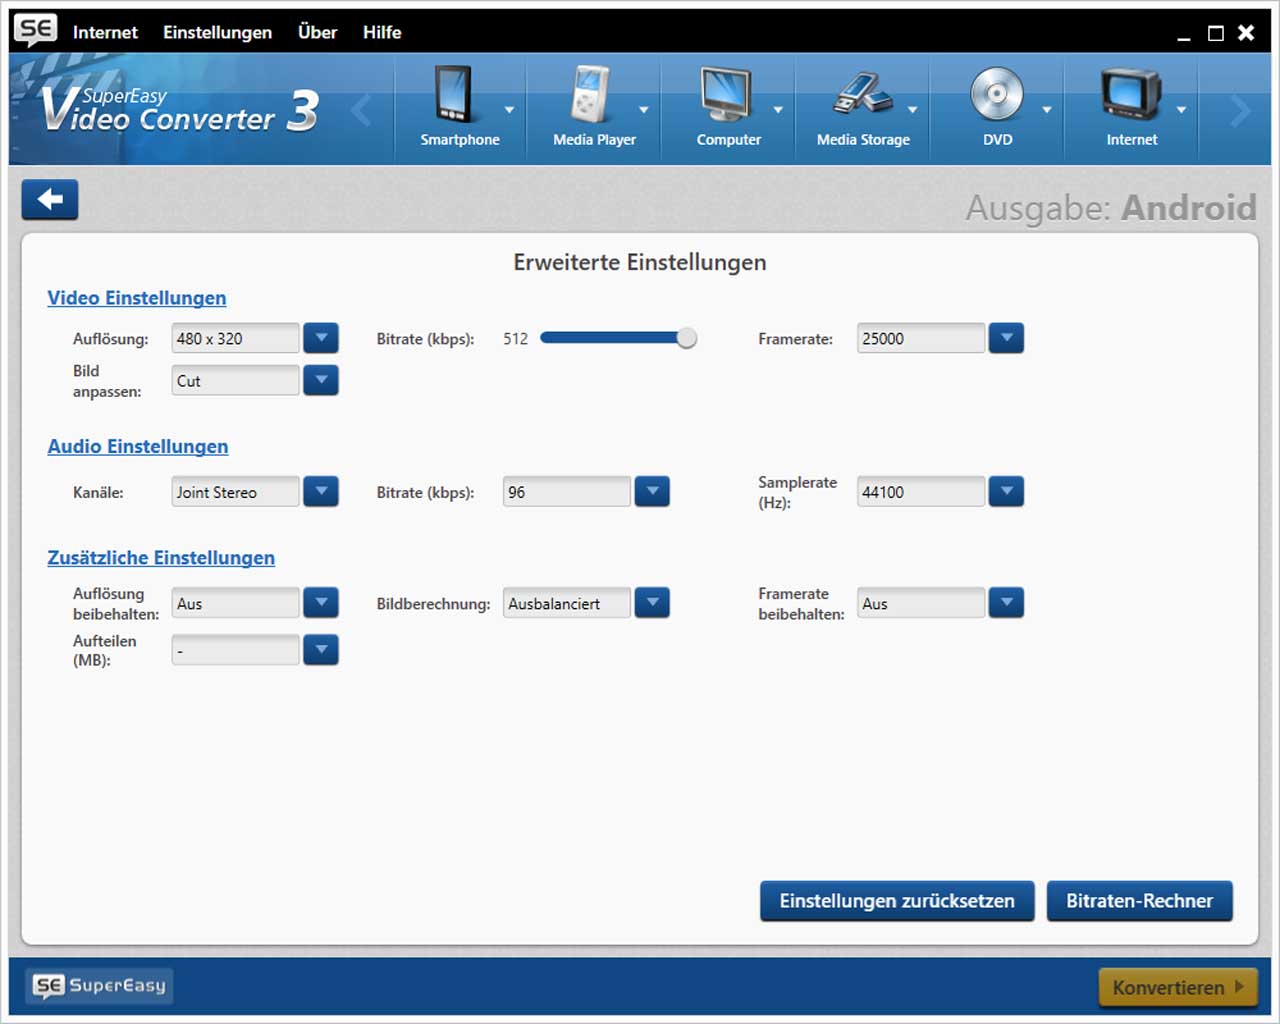This screenshot has height=1024, width=1280.
Task: Expand the Samplerate (Hz) dropdown
Action: pos(1006,492)
